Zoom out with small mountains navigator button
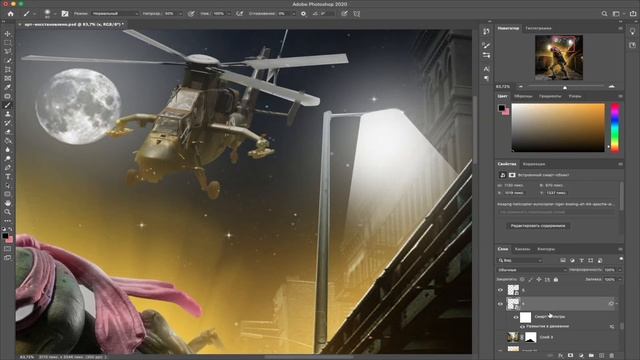The image size is (640, 360). [520, 87]
